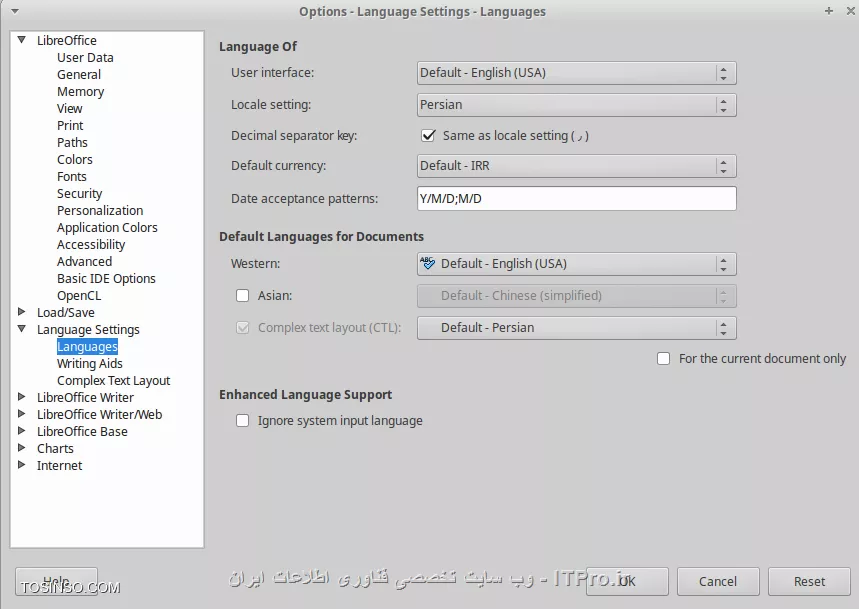859x609 pixels.
Task: Click the plus maximize icon in title bar
Action: [829, 11]
